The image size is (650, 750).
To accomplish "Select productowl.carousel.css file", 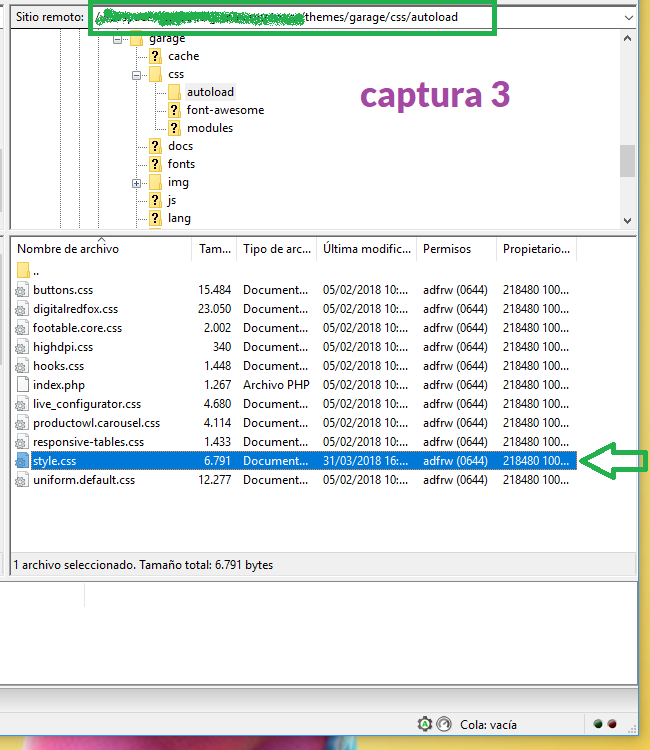I will point(96,423).
